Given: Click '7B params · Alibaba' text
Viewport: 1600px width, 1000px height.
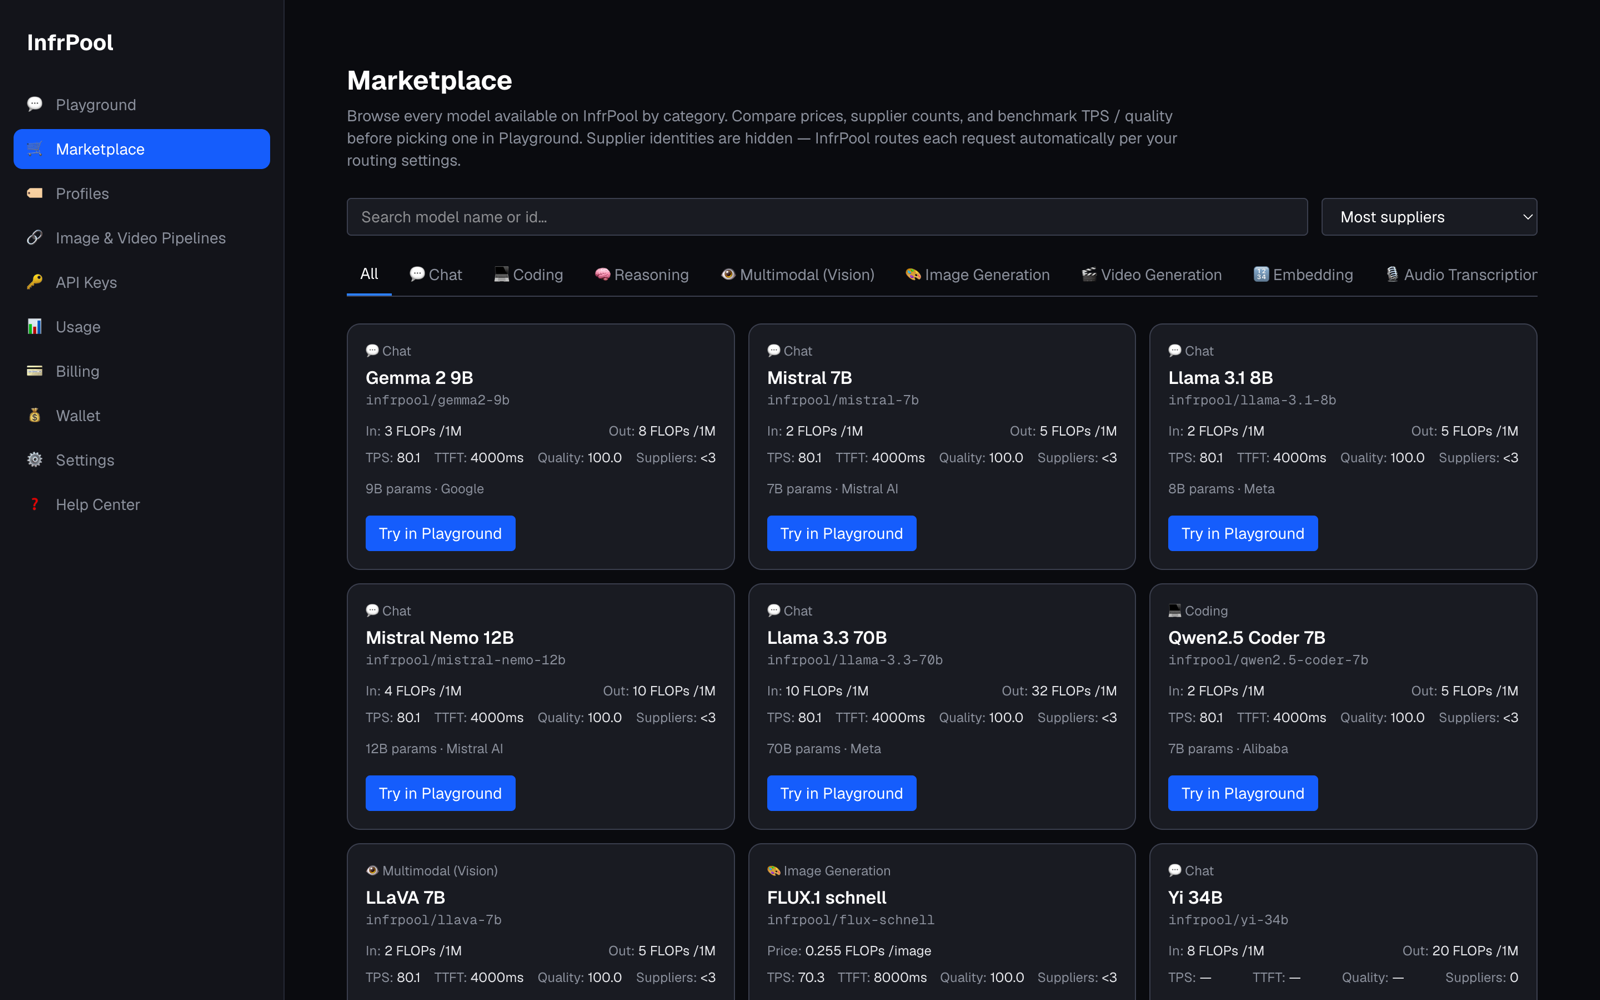Looking at the screenshot, I should point(1228,748).
